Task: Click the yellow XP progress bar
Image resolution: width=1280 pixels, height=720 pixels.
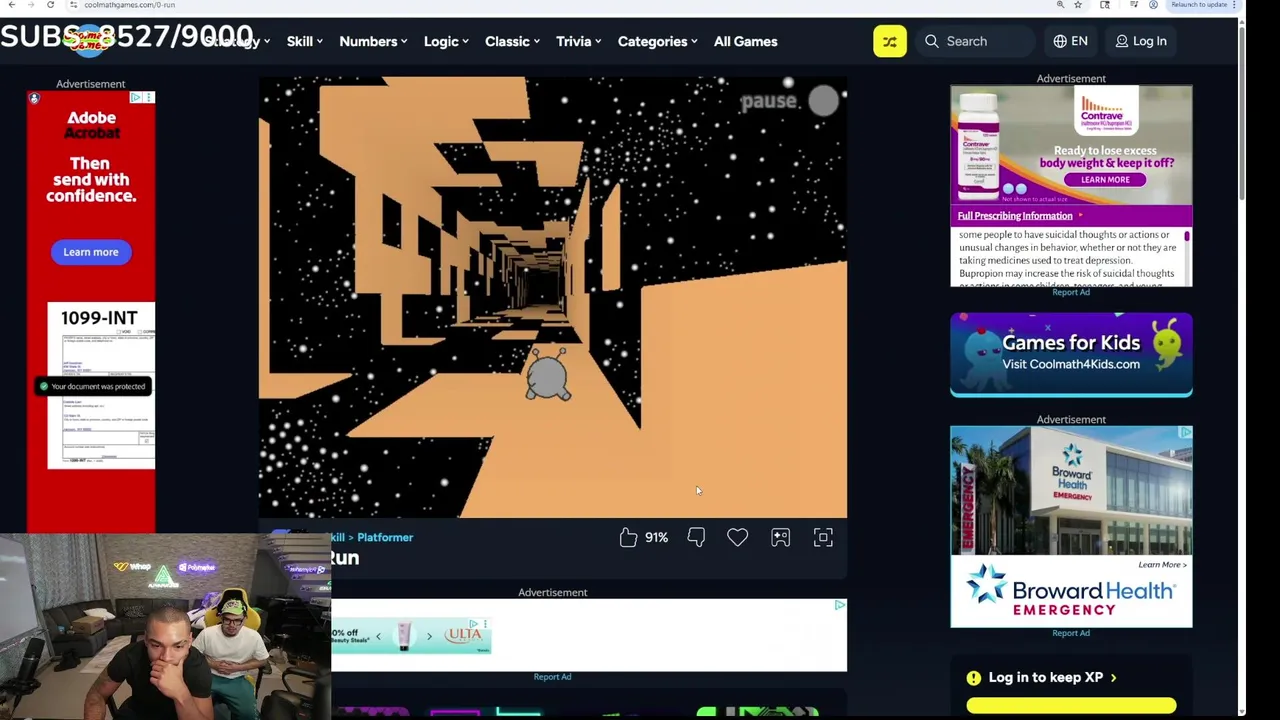Action: coord(1071,706)
